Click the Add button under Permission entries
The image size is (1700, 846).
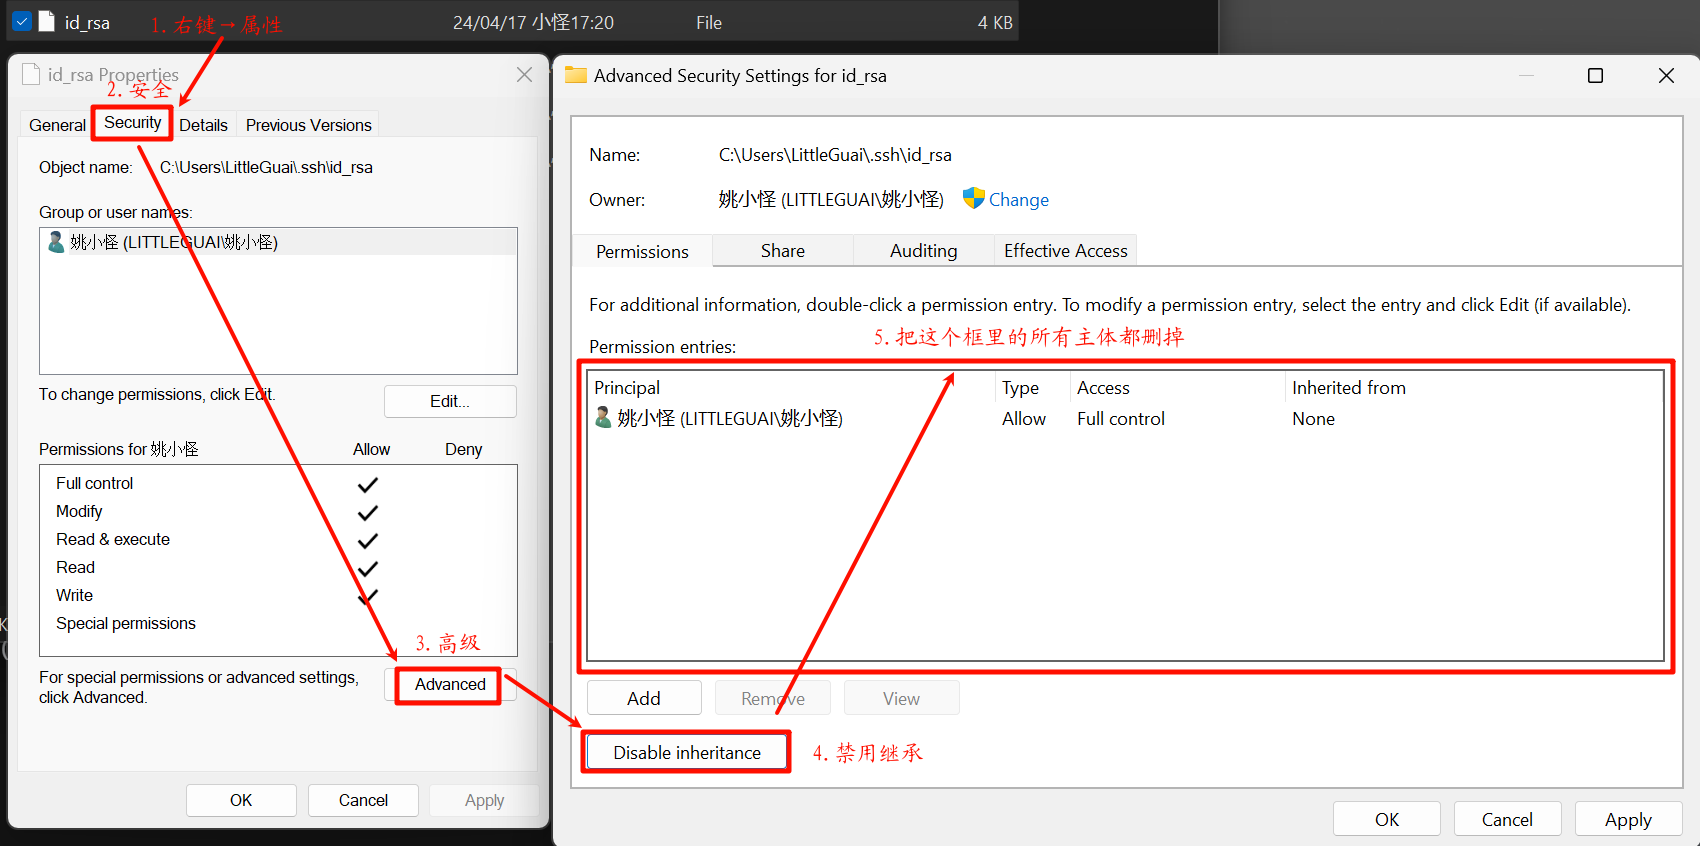click(x=643, y=698)
